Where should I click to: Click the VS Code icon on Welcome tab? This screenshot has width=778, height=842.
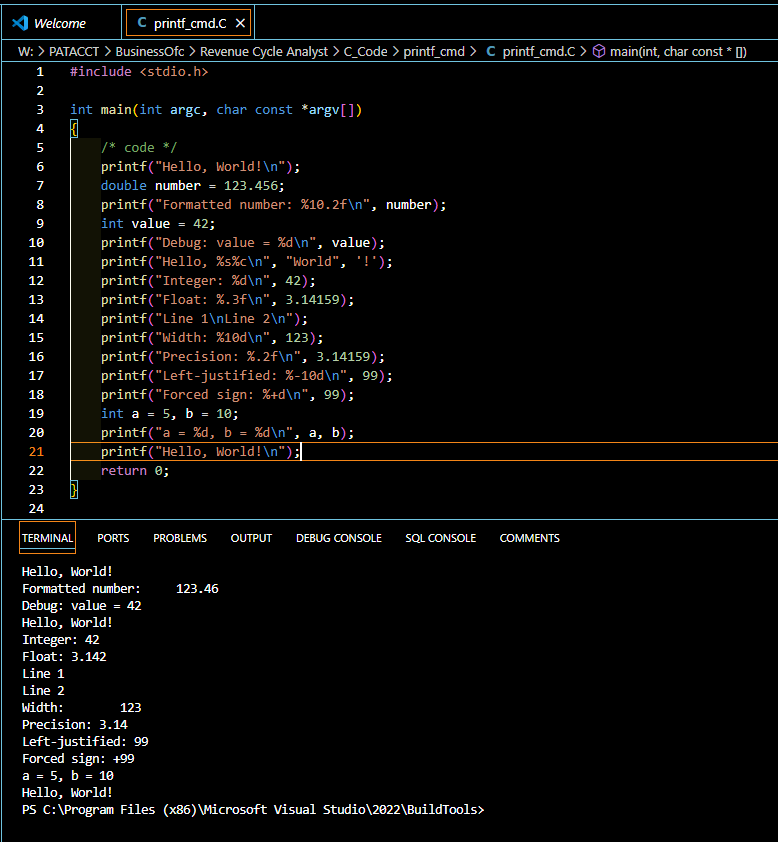coord(20,23)
